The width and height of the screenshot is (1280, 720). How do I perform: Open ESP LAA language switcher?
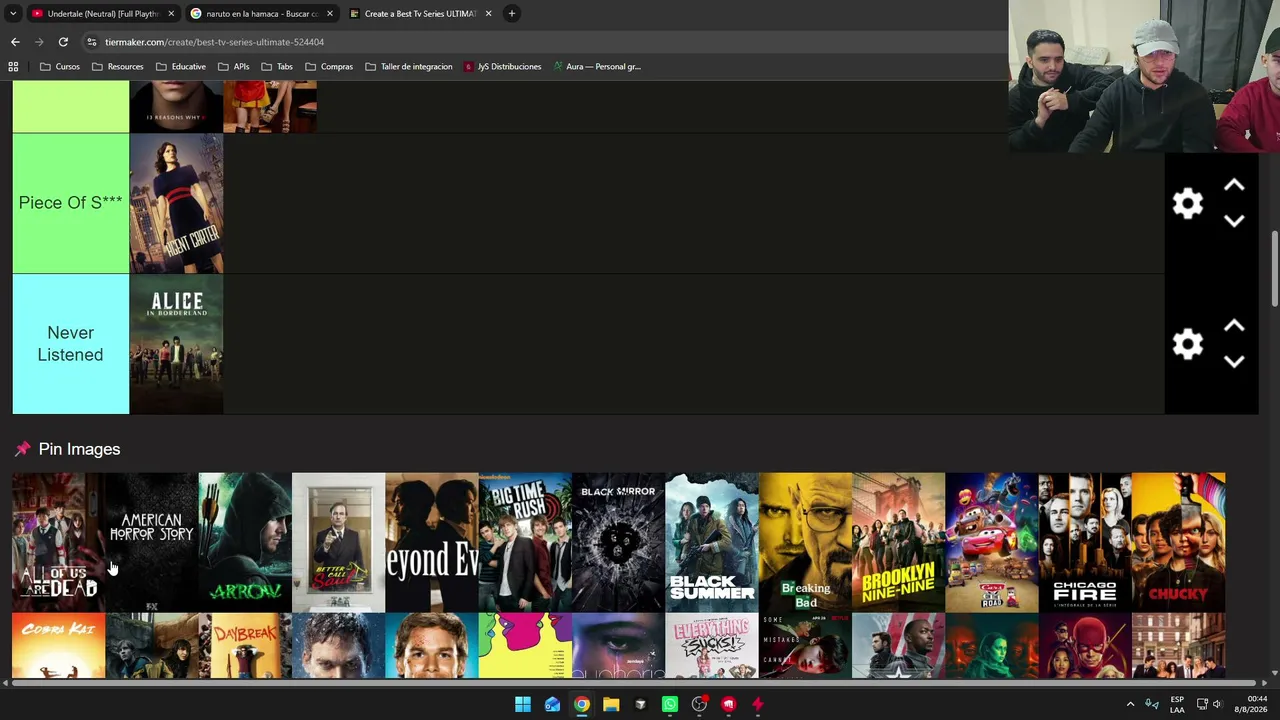tap(1177, 704)
